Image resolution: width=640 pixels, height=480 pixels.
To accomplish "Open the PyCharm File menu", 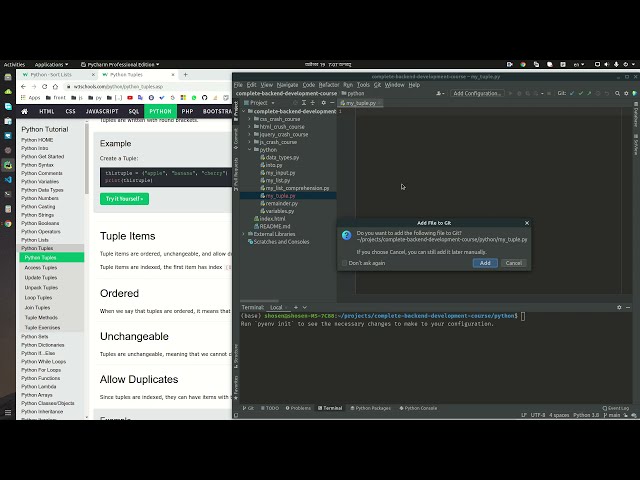I will pos(238,85).
